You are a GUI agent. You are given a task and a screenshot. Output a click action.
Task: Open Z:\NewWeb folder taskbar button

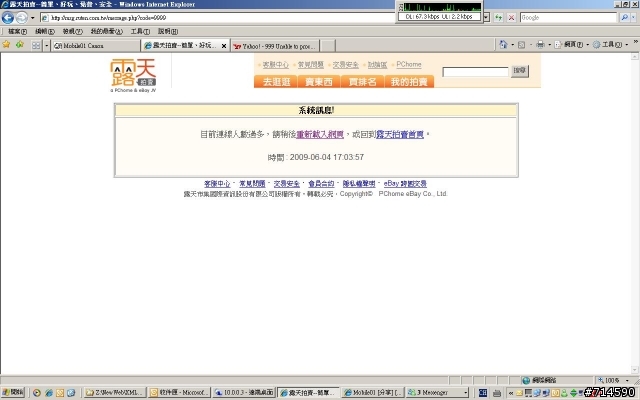pos(114,392)
